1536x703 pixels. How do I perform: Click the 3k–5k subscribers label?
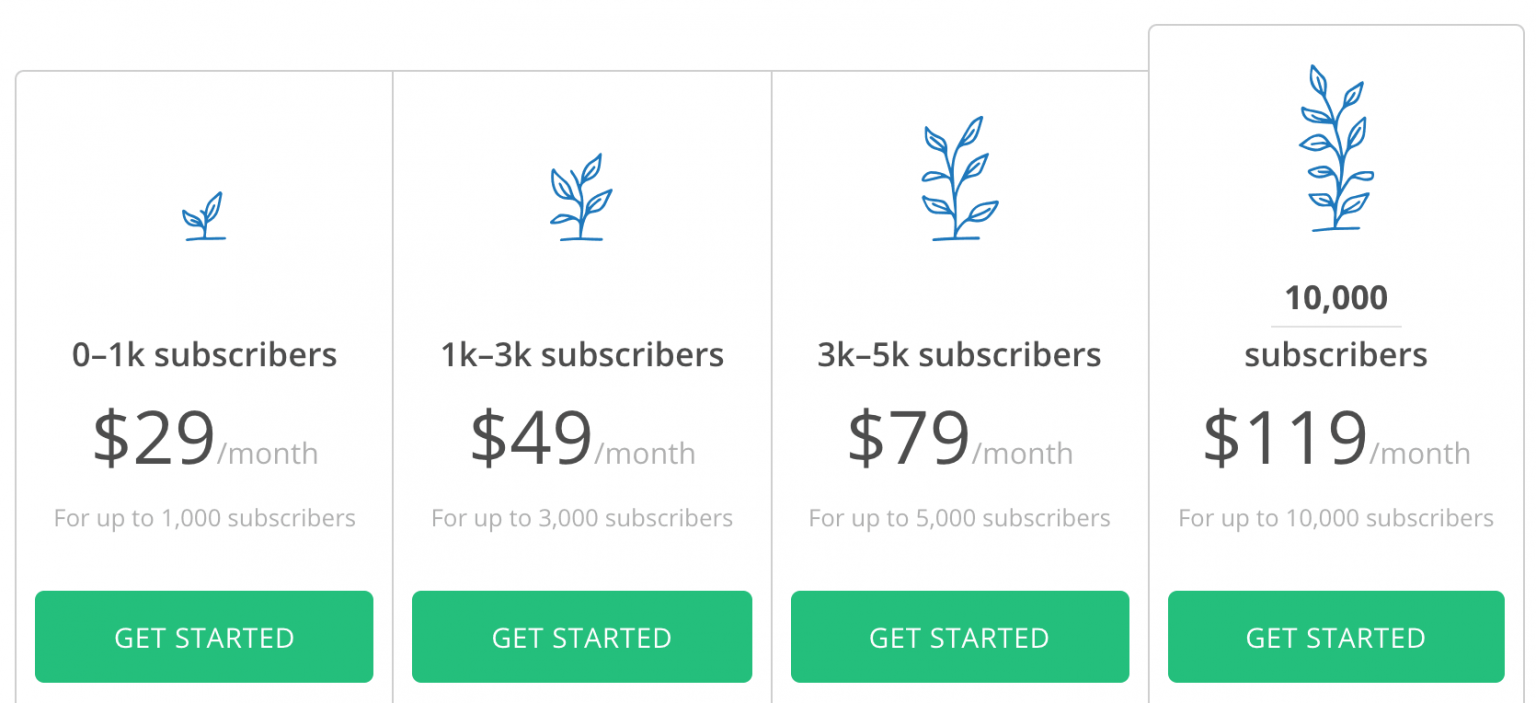[959, 354]
